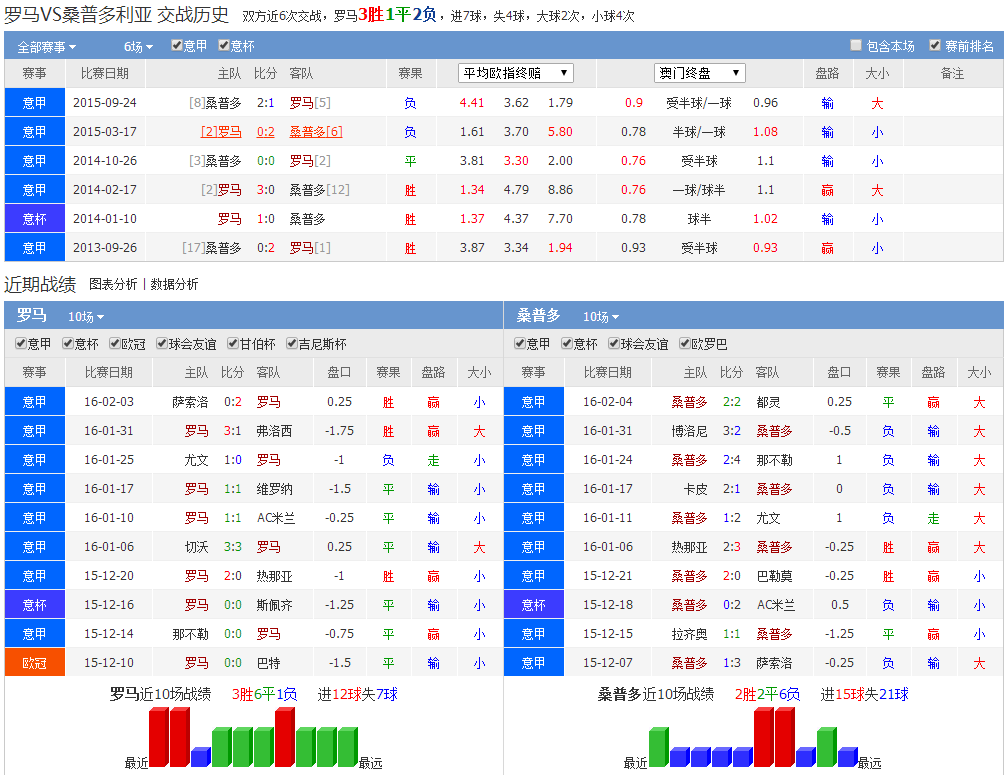
Task: Click odds value 8.86
Action: coord(560,190)
